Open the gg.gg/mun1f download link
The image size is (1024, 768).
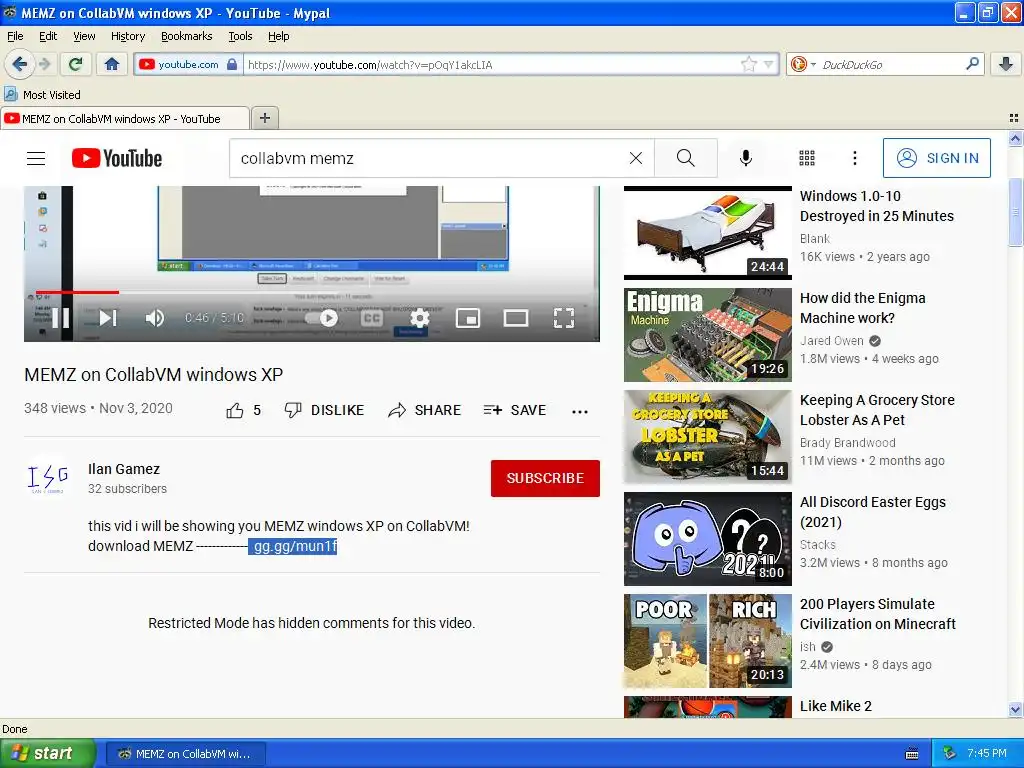pos(293,546)
